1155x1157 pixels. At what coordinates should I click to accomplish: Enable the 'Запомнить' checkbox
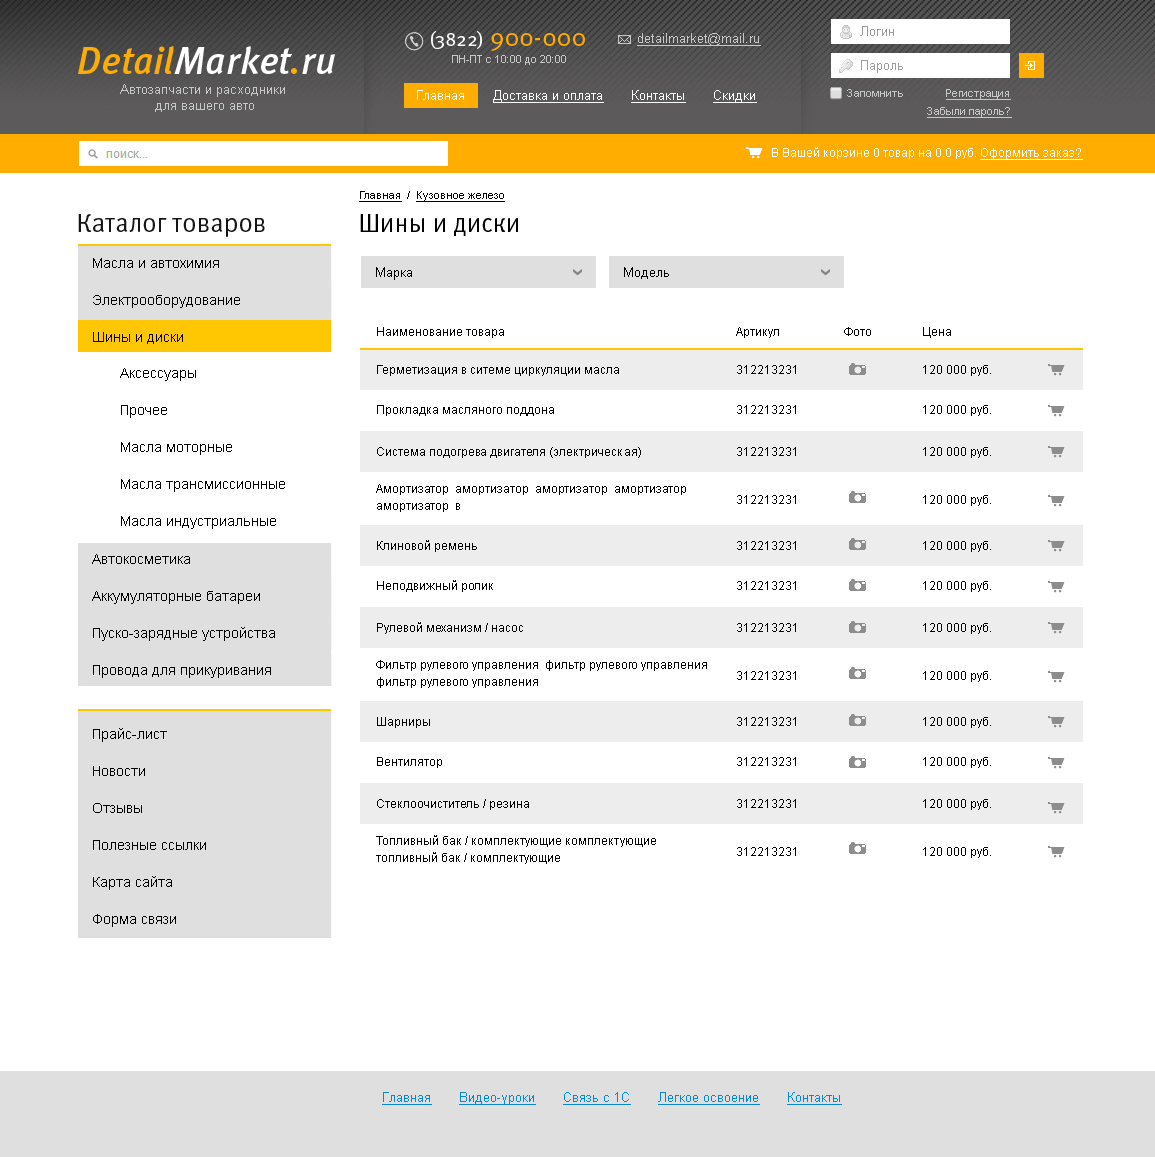click(x=836, y=93)
